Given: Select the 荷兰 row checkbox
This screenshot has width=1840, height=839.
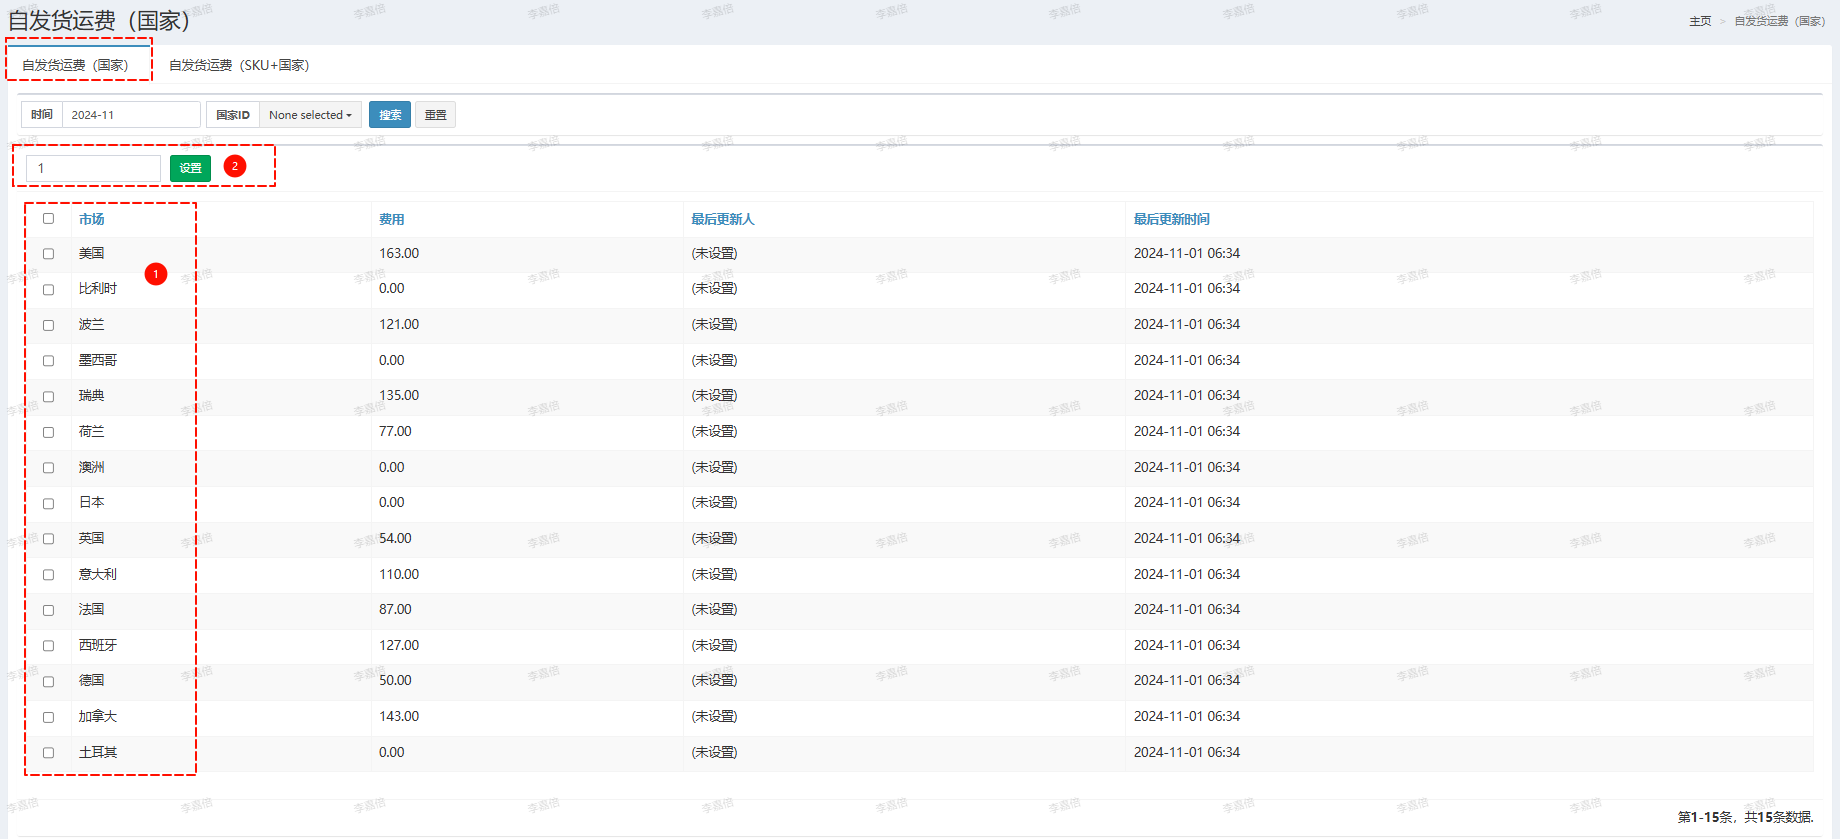Looking at the screenshot, I should [x=48, y=432].
